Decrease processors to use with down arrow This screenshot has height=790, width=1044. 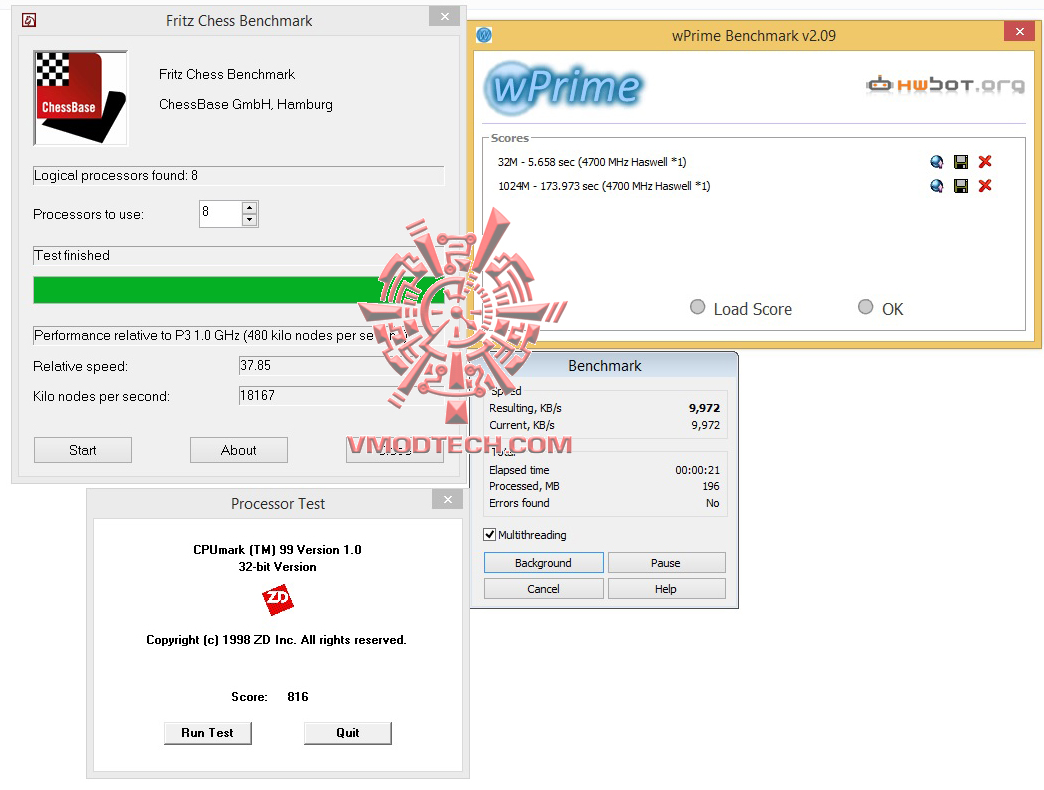250,220
